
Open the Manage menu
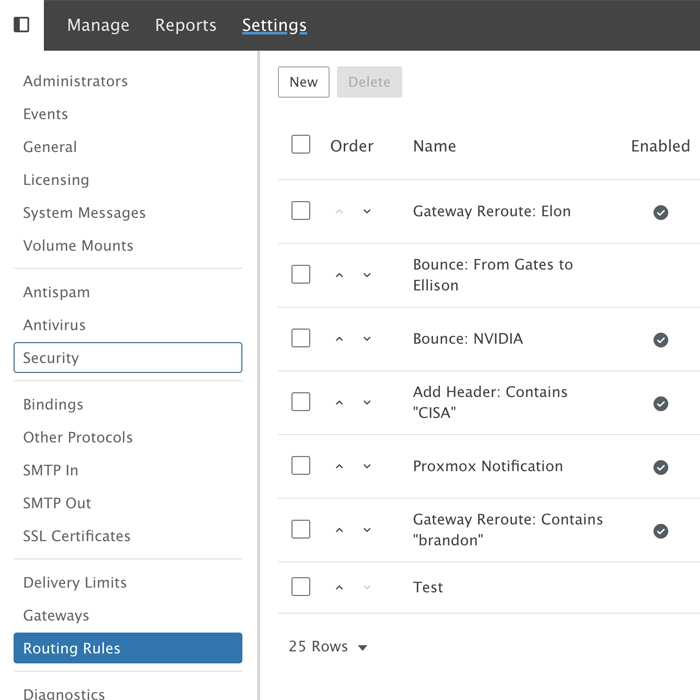click(98, 25)
